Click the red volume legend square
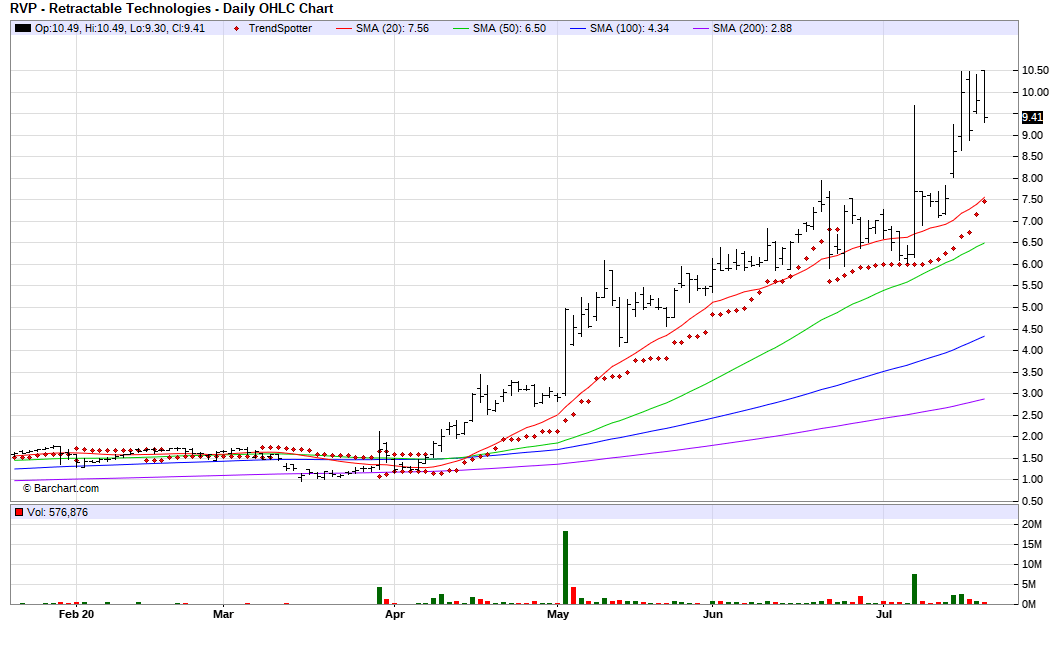This screenshot has height=645, width=1060. [x=19, y=512]
